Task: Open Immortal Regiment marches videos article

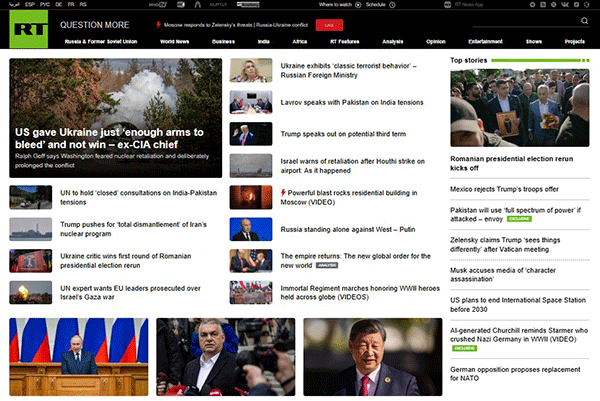Action: click(x=360, y=292)
